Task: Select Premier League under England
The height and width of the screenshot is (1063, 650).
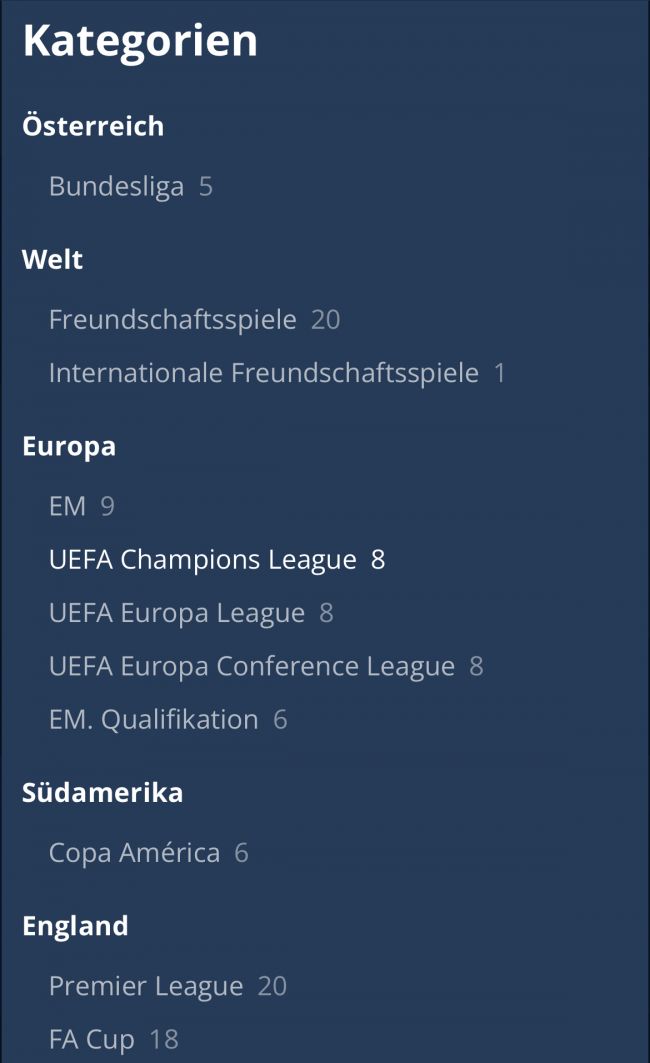Action: click(x=146, y=987)
